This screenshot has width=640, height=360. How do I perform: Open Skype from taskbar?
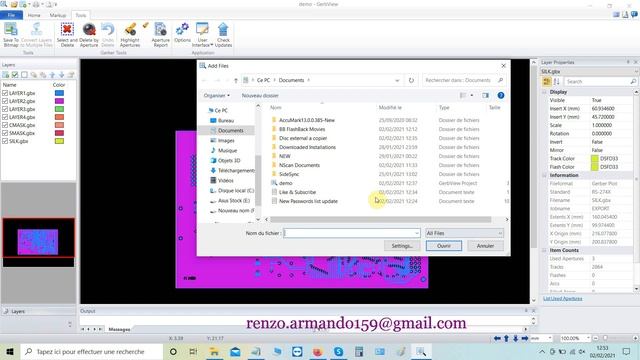pos(338,351)
